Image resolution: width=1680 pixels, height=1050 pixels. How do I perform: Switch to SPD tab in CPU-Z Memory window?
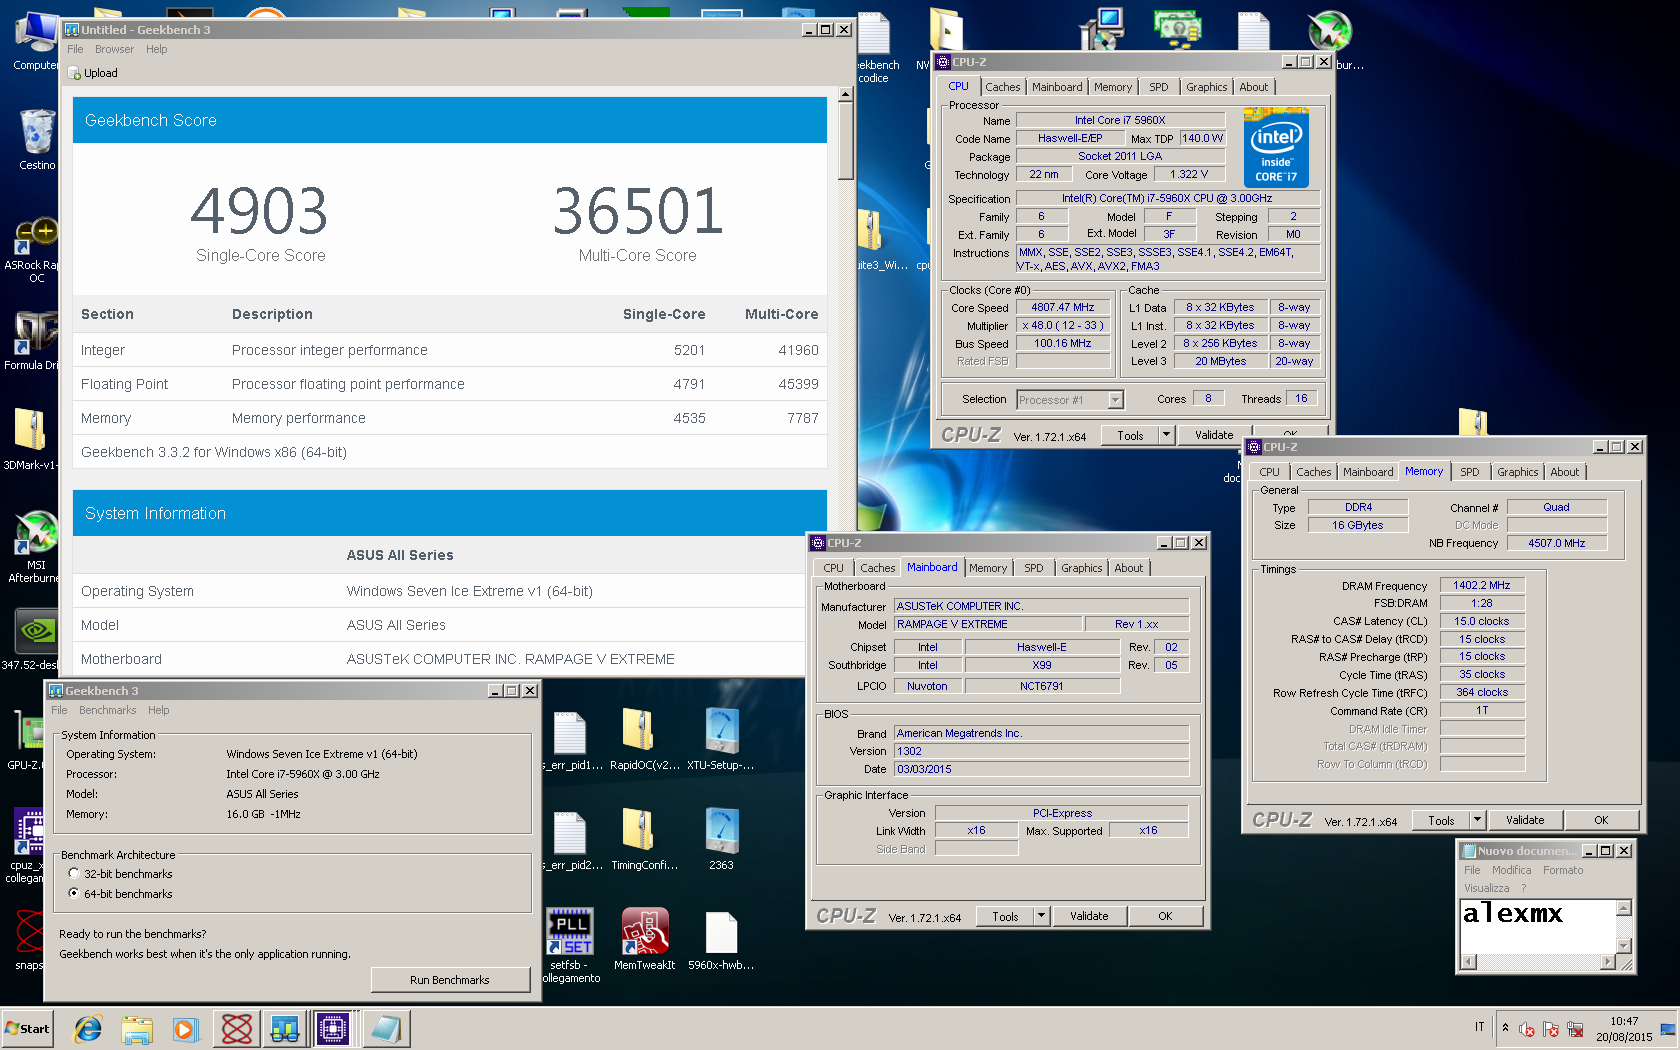1470,472
